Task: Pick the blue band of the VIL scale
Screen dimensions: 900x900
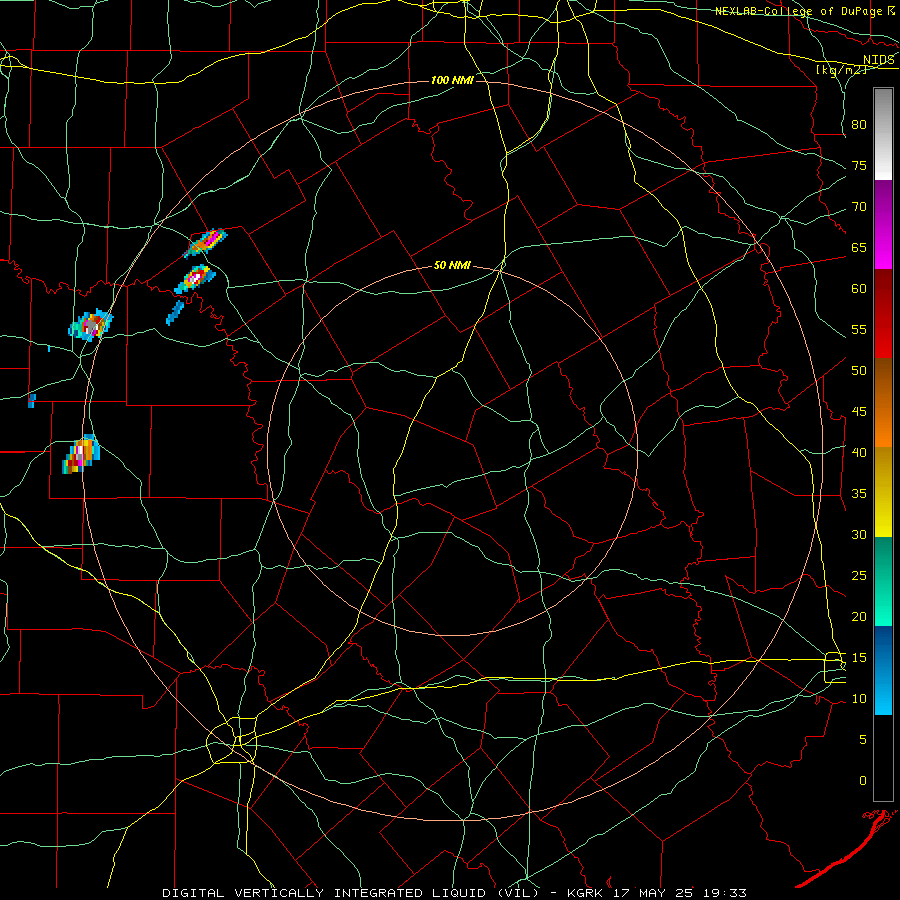Action: pyautogui.click(x=883, y=670)
